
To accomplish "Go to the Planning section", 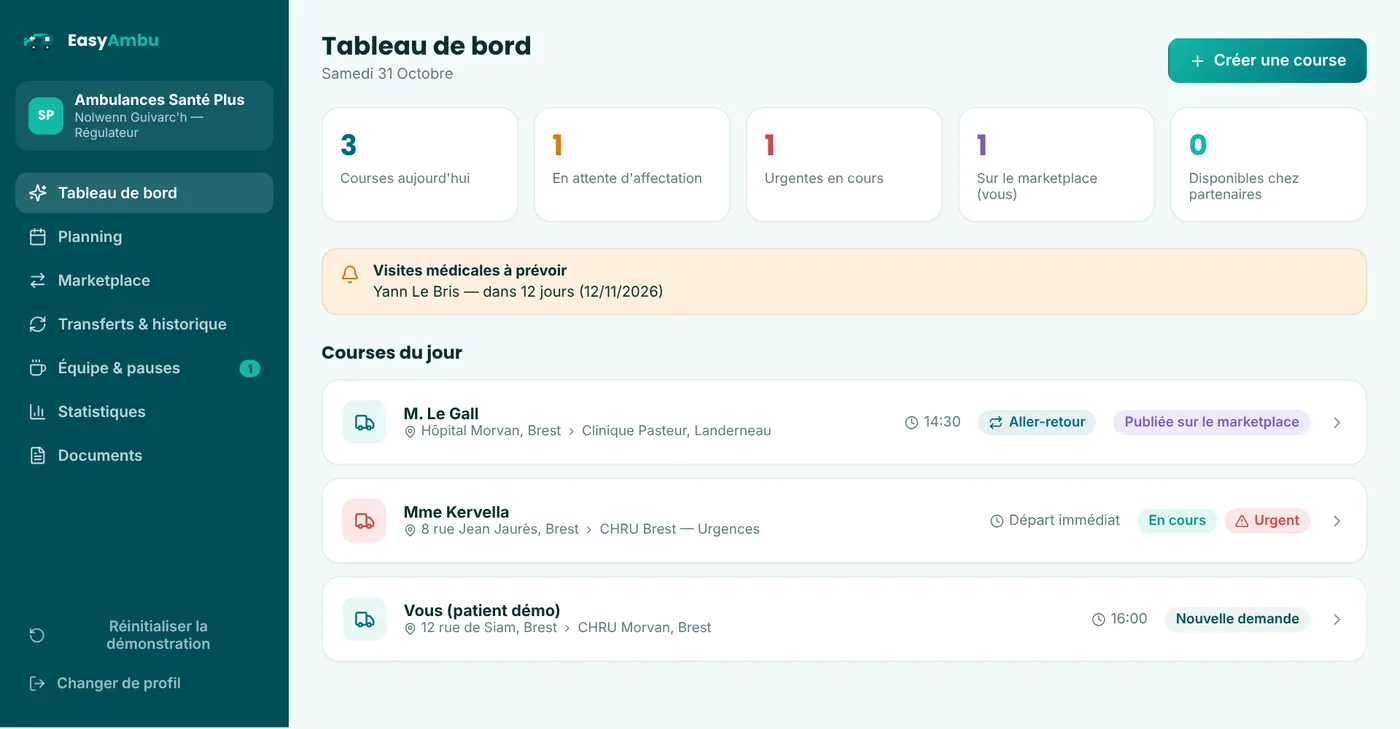I will [x=144, y=237].
